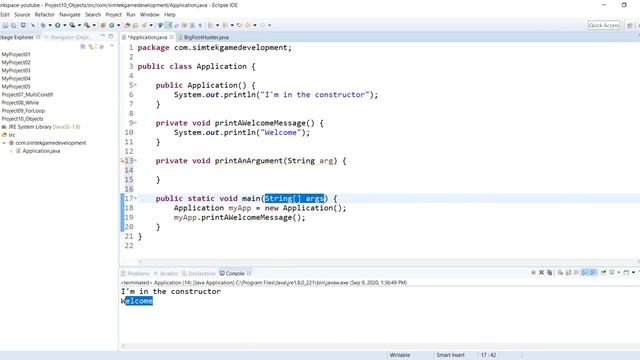Click the Previous Annotation toolbar icon
This screenshot has height=360, width=640.
pyautogui.click(x=225, y=25)
